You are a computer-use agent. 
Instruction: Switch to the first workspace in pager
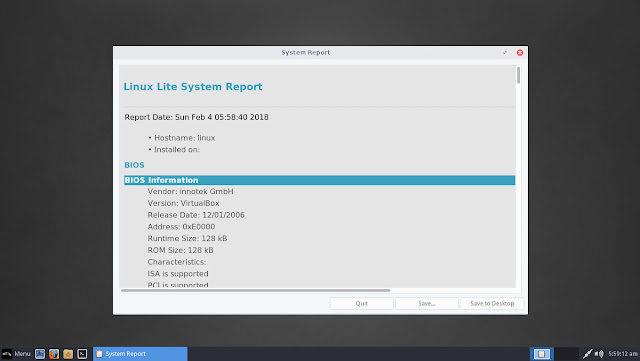coord(542,354)
